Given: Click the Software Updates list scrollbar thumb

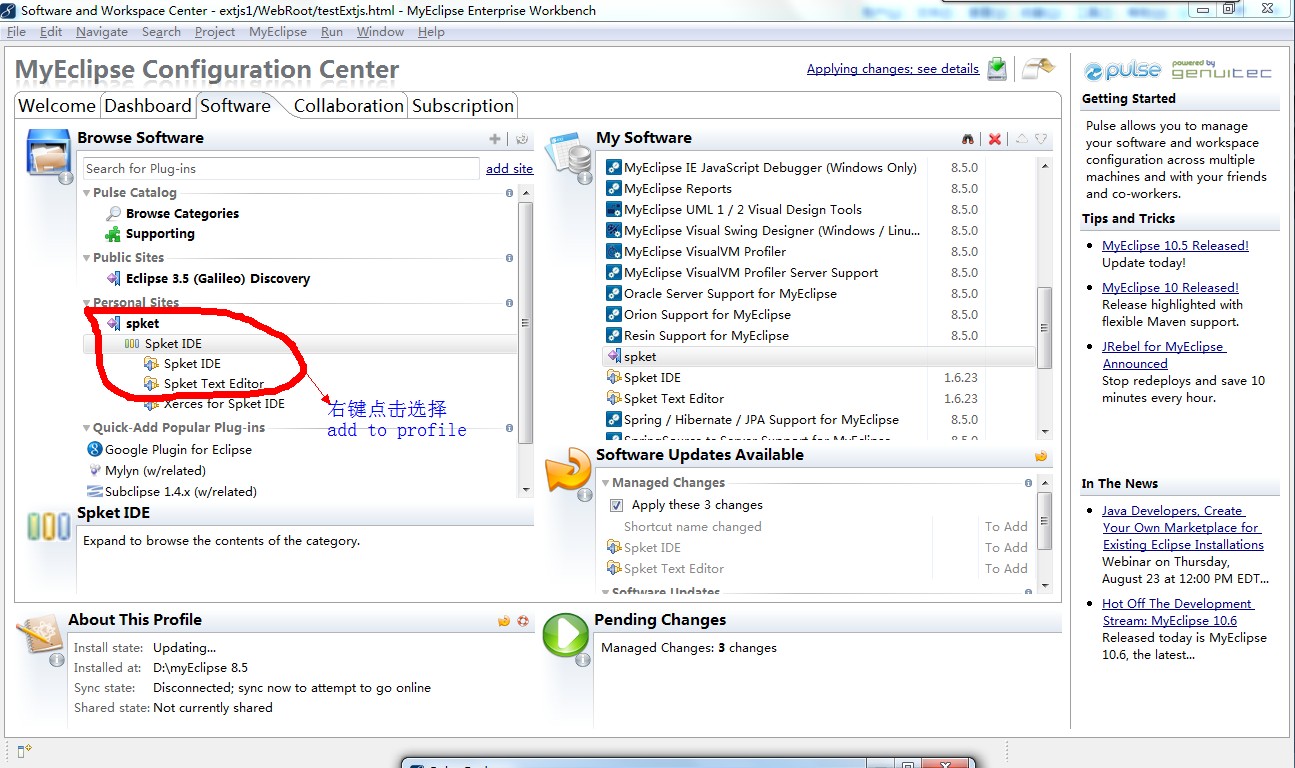Looking at the screenshot, I should pos(1044,520).
